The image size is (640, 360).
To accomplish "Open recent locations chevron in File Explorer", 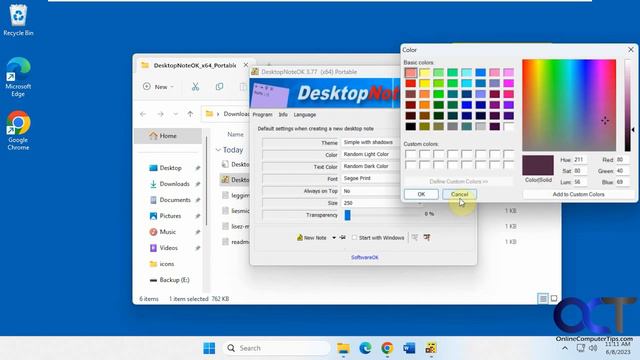I will [x=176, y=114].
